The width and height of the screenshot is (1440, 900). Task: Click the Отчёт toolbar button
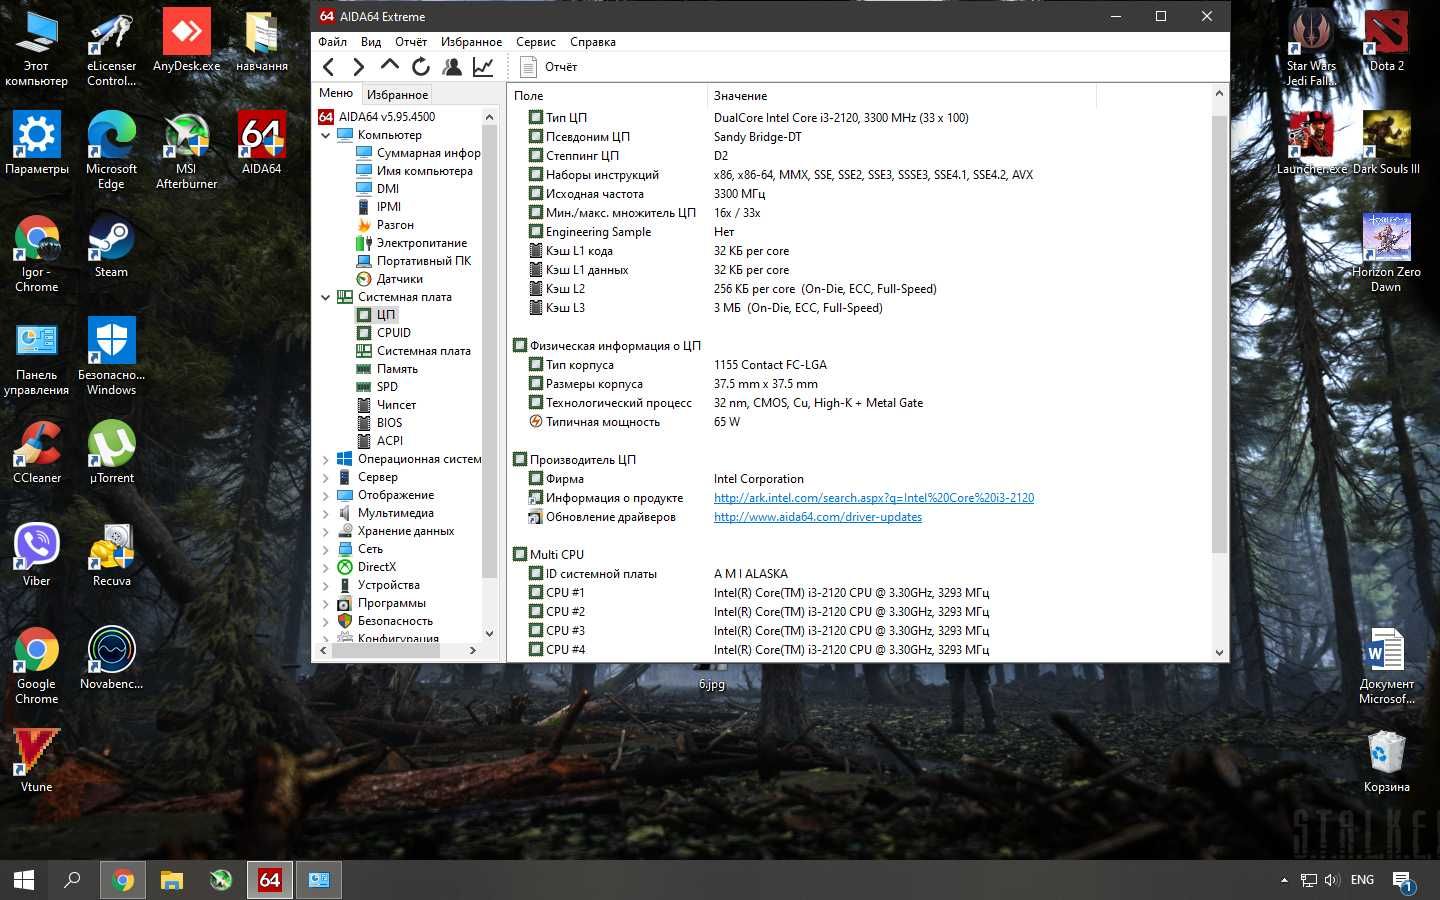pos(549,67)
